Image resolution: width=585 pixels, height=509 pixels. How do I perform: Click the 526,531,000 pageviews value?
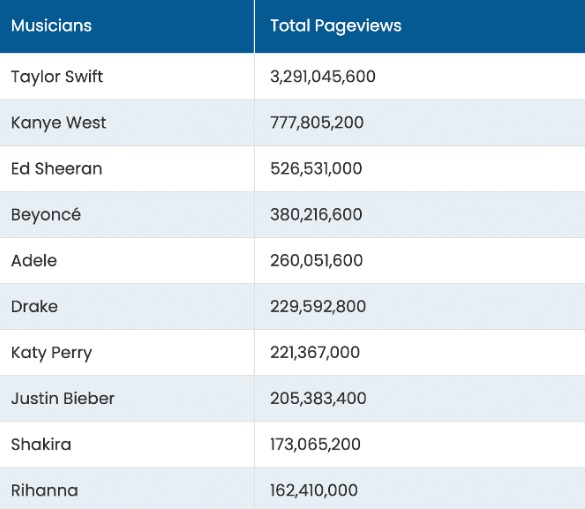[x=316, y=168]
